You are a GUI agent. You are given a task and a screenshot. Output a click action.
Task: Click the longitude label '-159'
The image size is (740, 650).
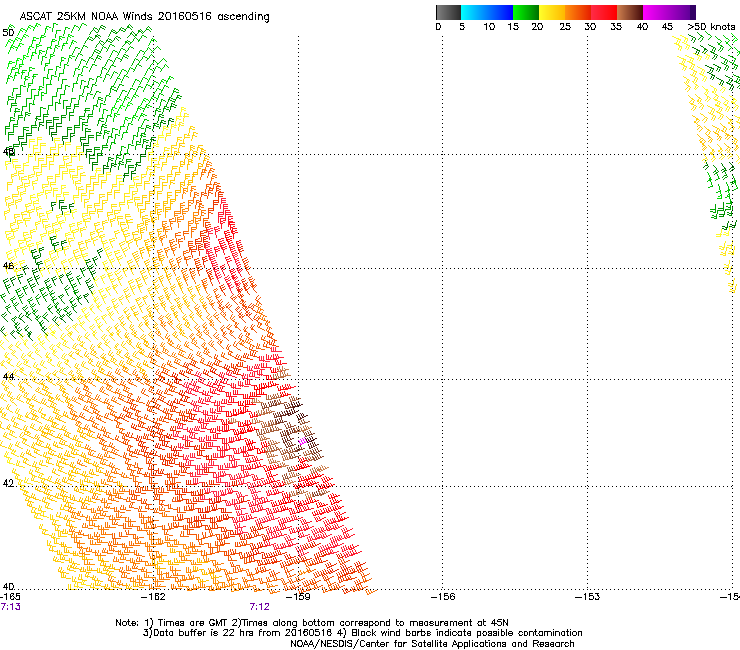[298, 597]
